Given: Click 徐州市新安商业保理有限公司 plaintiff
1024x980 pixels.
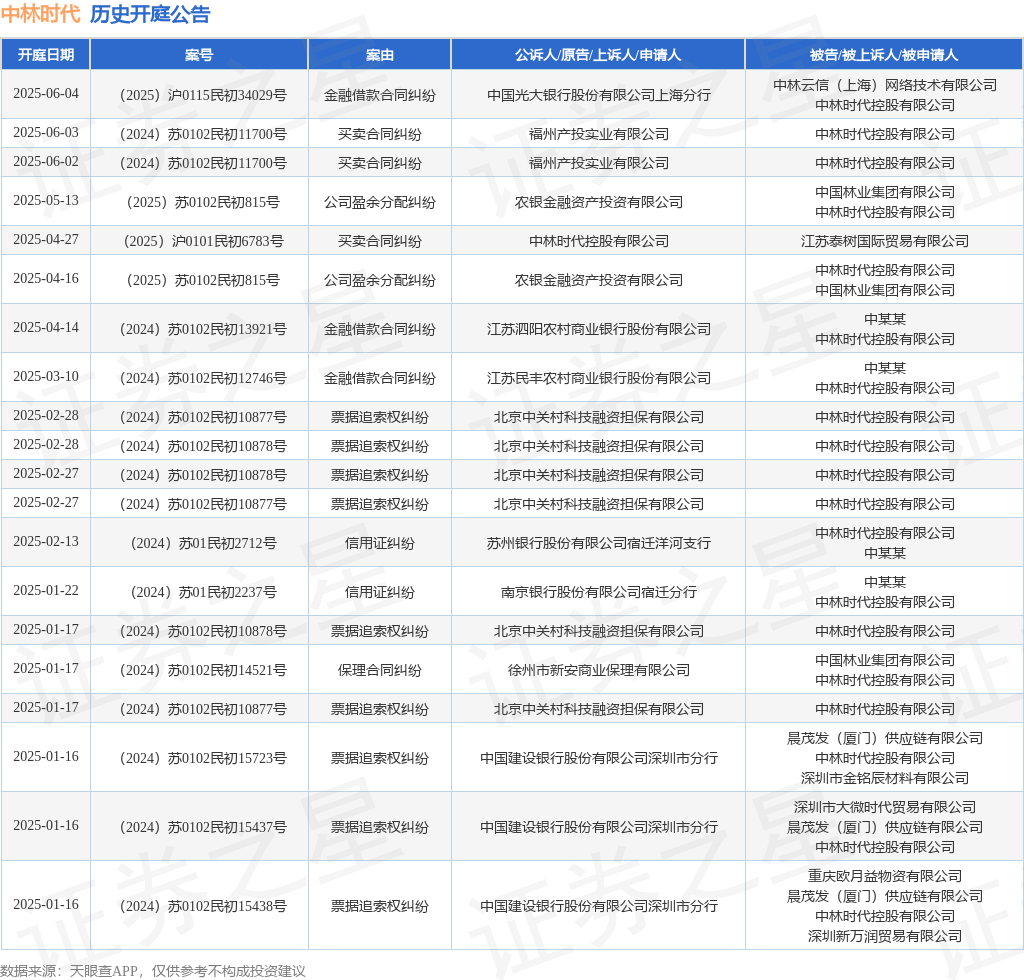Looking at the screenshot, I should [598, 671].
